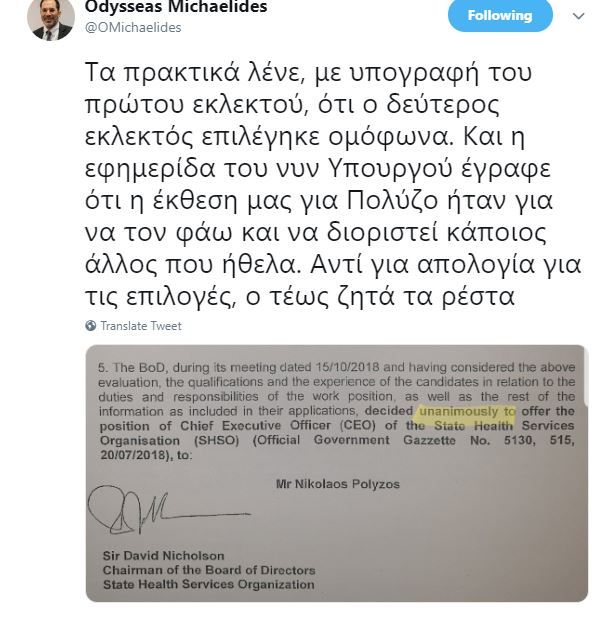The image size is (616, 618).
Task: Click paragraph 5 about the BoD meeting
Action: pos(337,411)
